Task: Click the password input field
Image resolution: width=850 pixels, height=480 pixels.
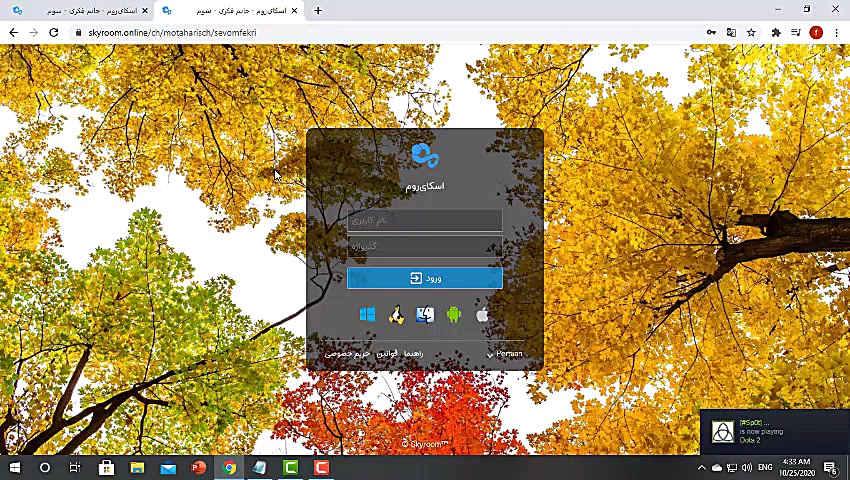Action: [424, 246]
